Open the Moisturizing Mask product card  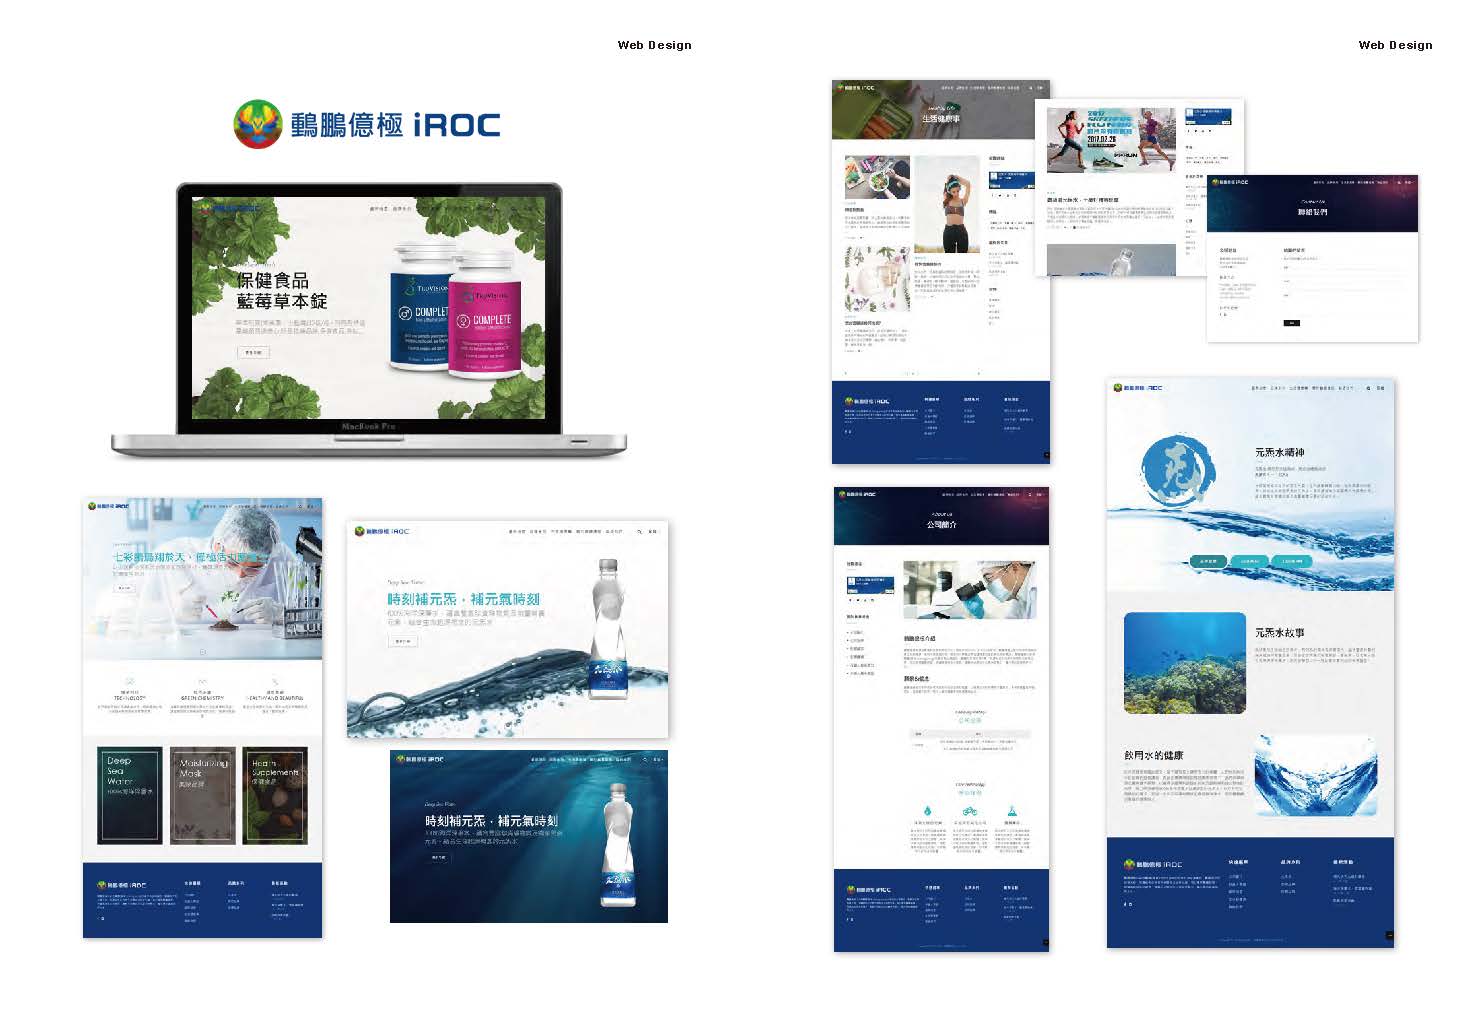[x=202, y=795]
